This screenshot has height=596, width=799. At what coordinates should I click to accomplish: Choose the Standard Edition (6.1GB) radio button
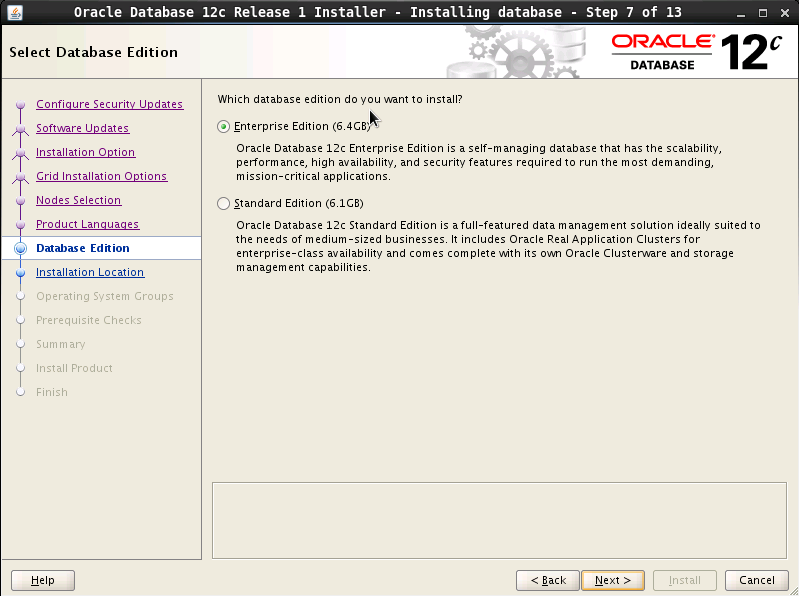pyautogui.click(x=223, y=204)
